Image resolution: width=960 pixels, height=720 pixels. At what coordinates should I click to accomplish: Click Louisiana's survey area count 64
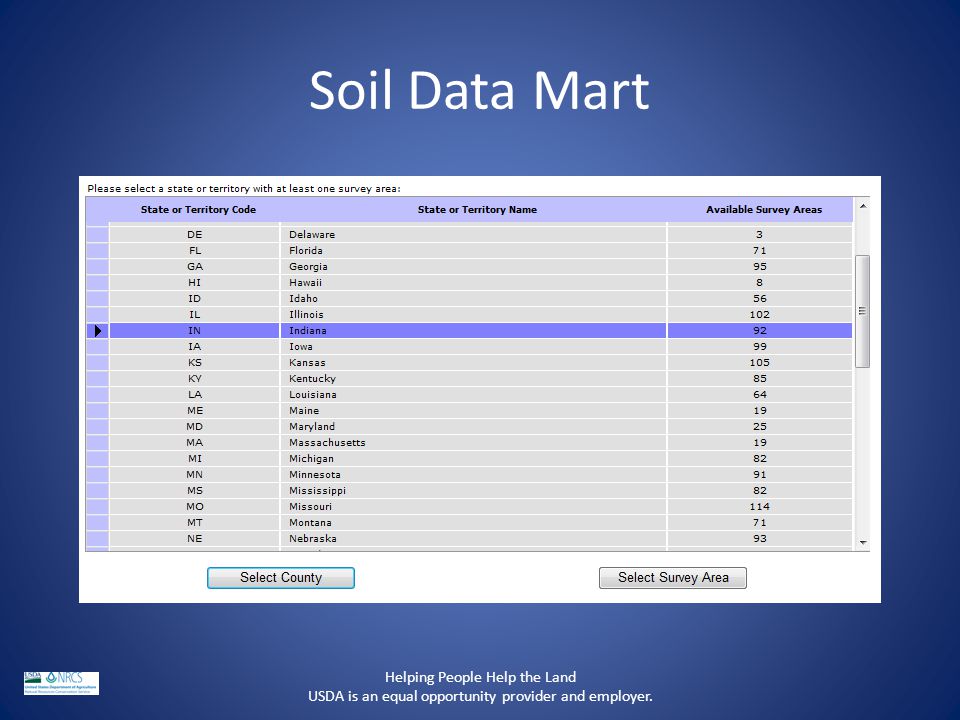pyautogui.click(x=760, y=395)
